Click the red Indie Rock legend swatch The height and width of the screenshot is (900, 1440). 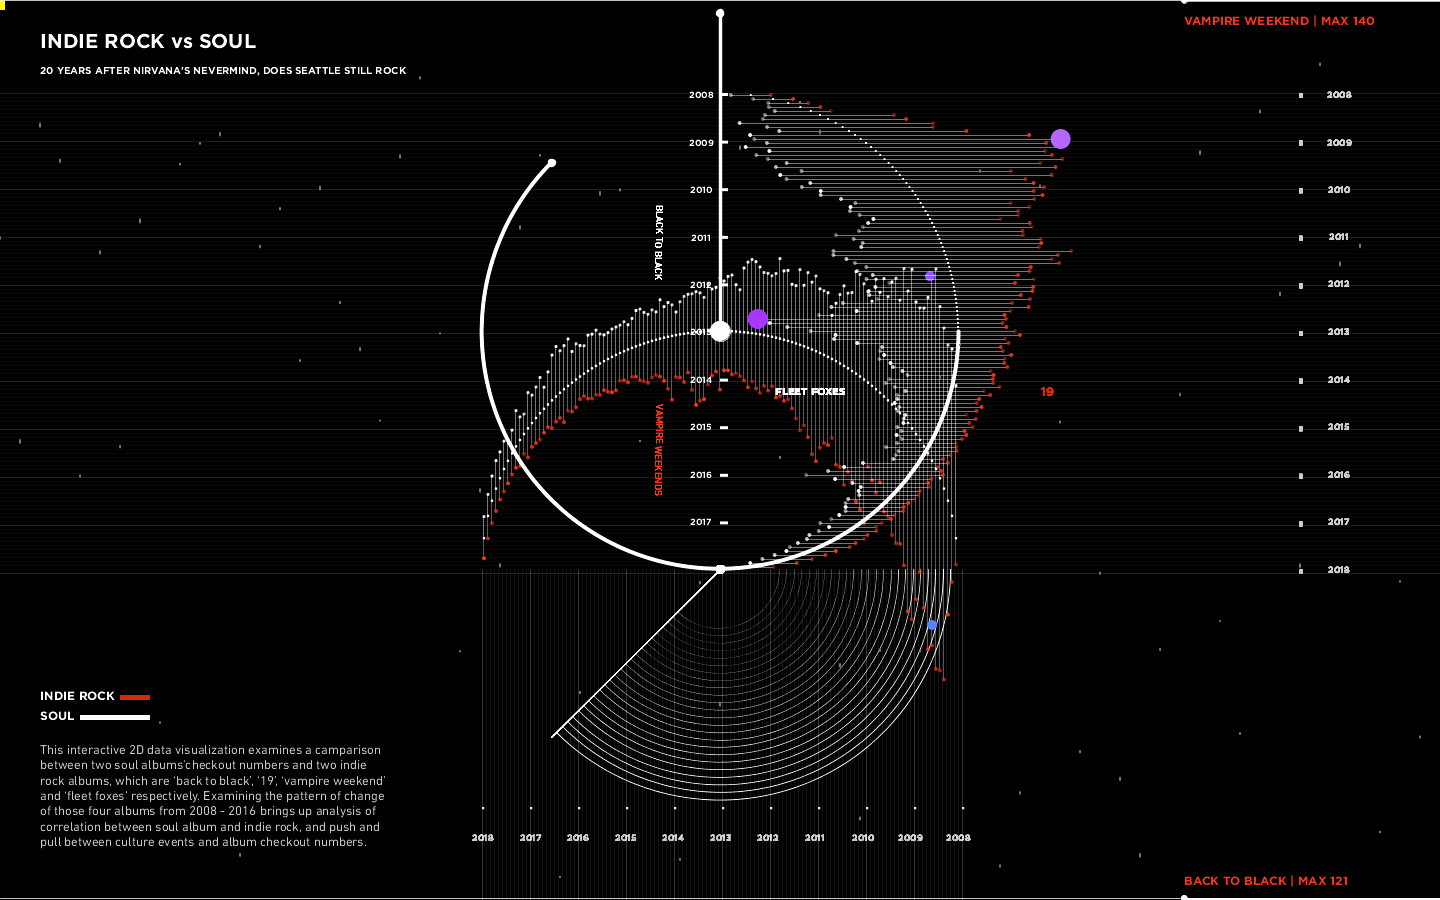[134, 697]
